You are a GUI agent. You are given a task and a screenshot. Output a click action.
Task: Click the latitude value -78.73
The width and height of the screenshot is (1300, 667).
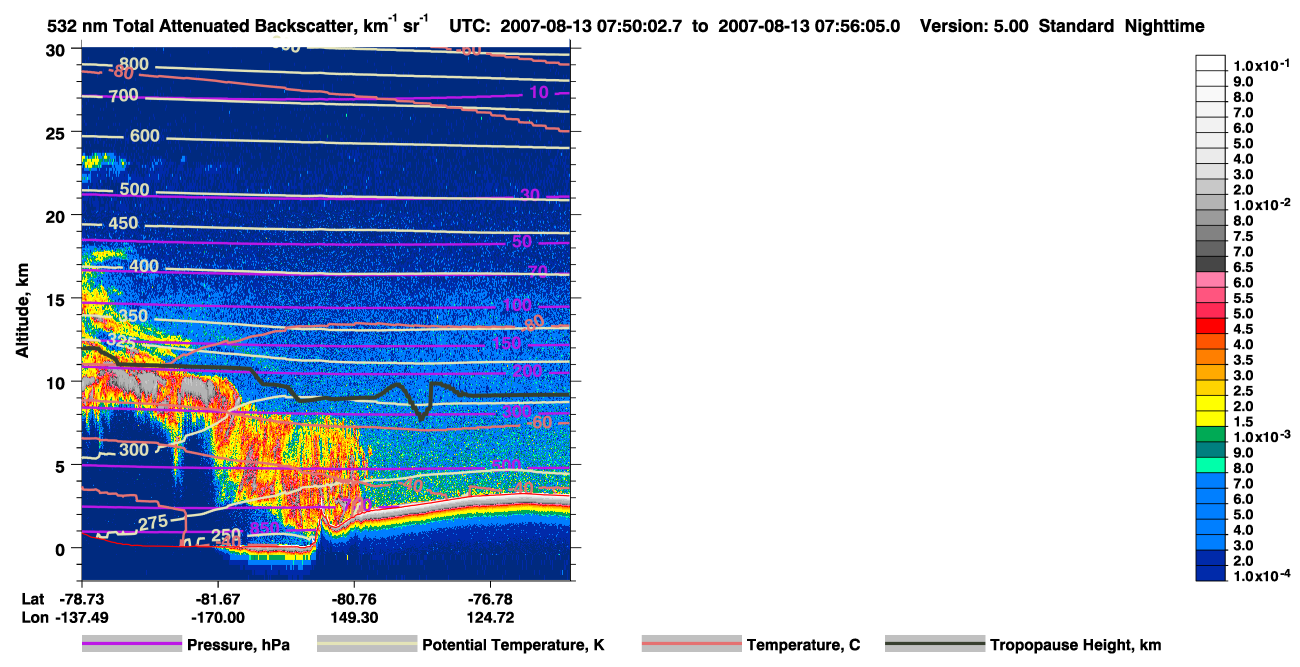click(x=80, y=598)
